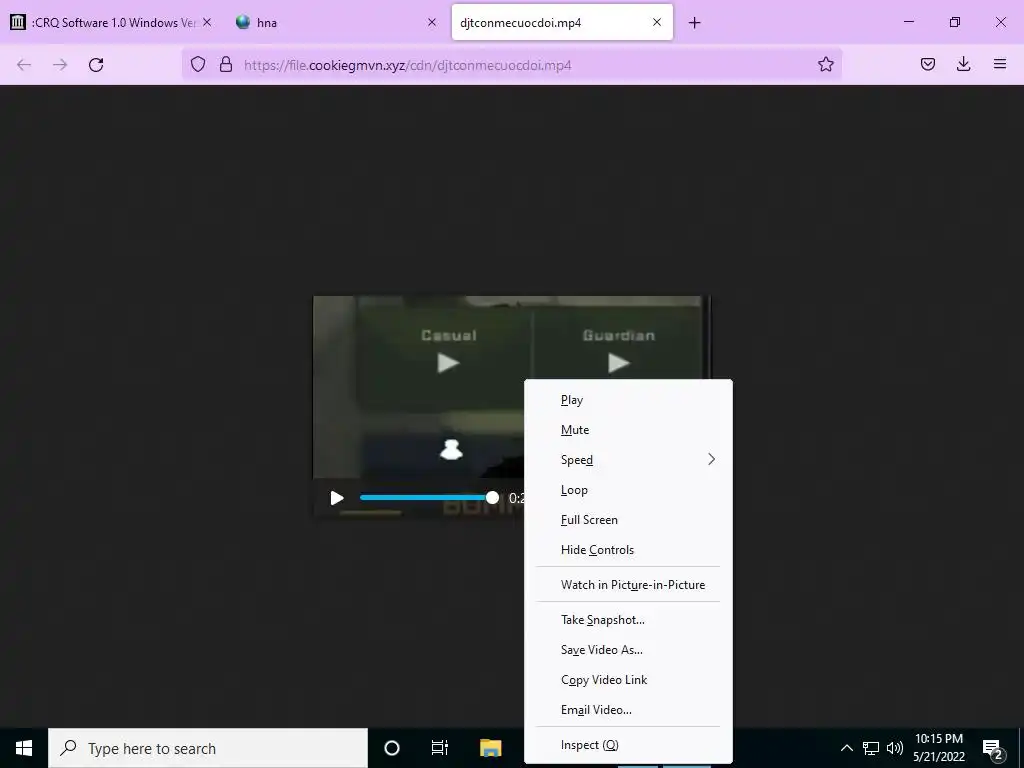Open the notification Action Center icon
Viewport: 1024px width, 768px height.
pos(993,749)
